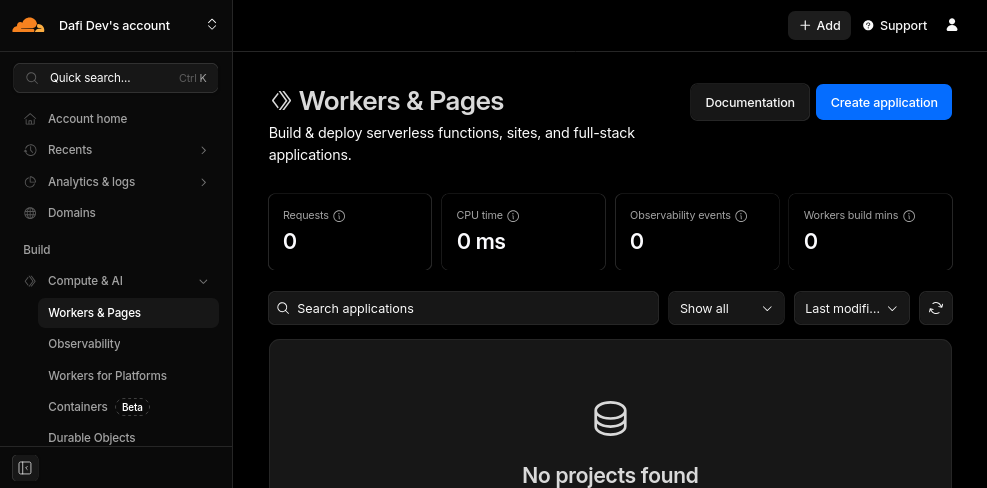Open Observability in sidebar

tap(84, 344)
